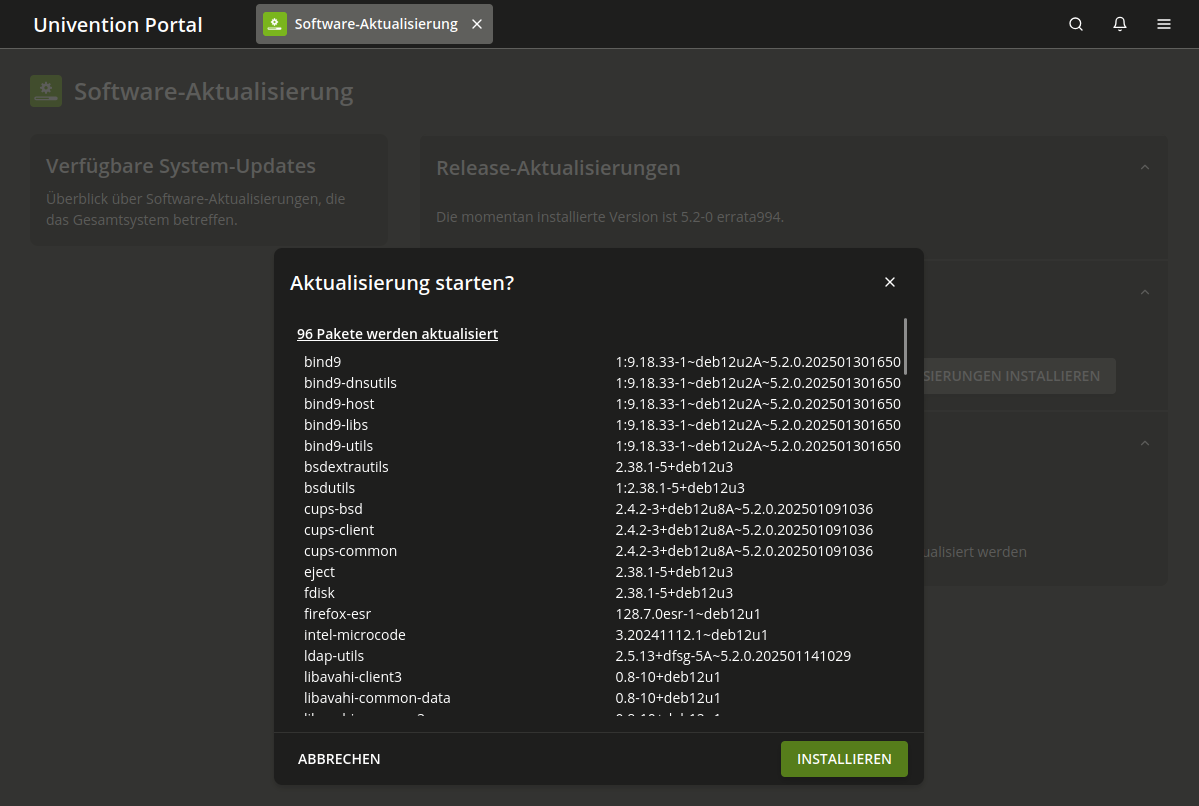Viewport: 1199px width, 806px height.
Task: Click the ABBRECHEN button
Action: click(x=339, y=758)
